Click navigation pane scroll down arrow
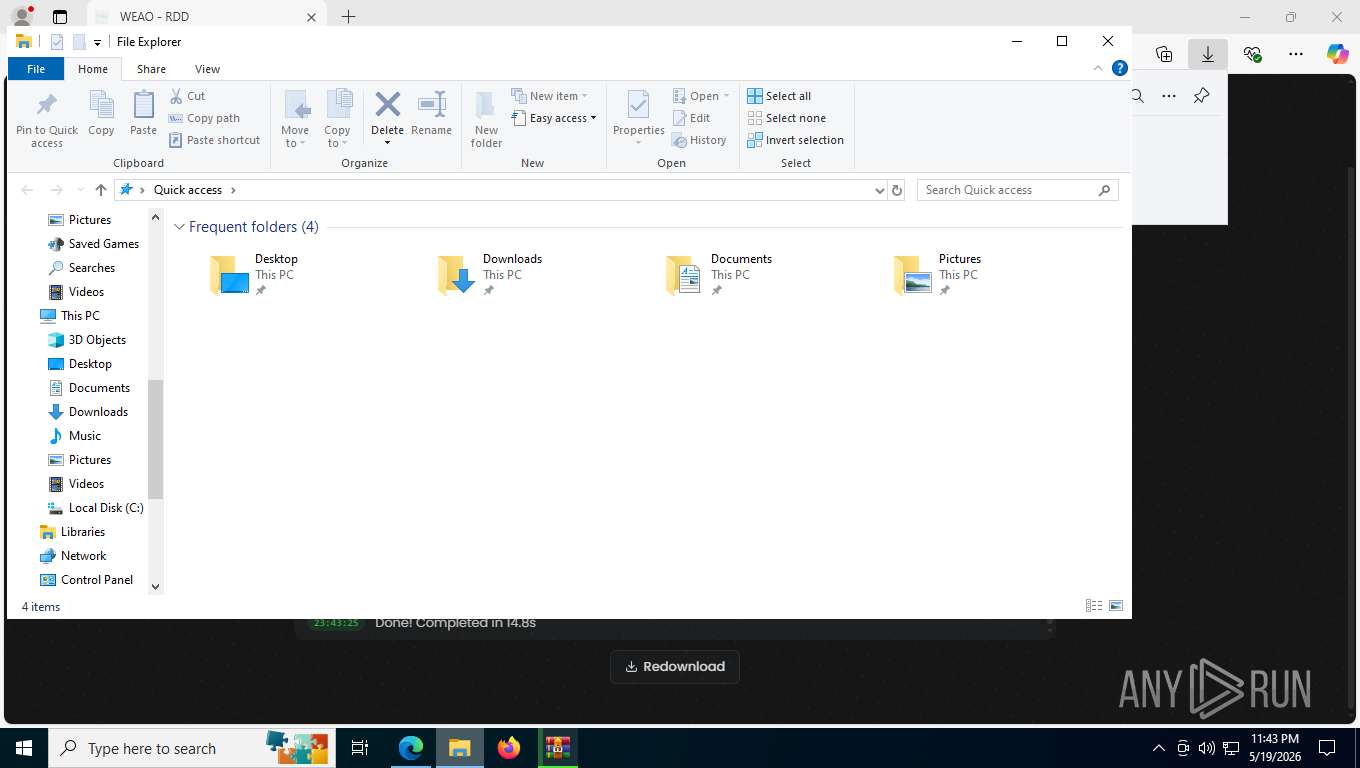The width and height of the screenshot is (1360, 768). pyautogui.click(x=155, y=587)
